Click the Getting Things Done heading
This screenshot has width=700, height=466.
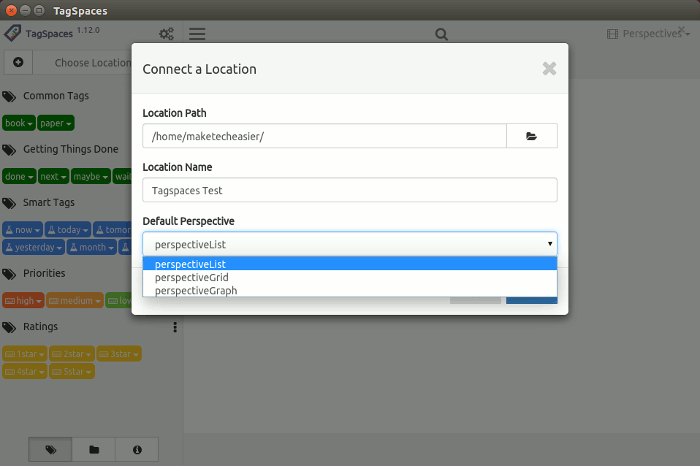coord(71,149)
